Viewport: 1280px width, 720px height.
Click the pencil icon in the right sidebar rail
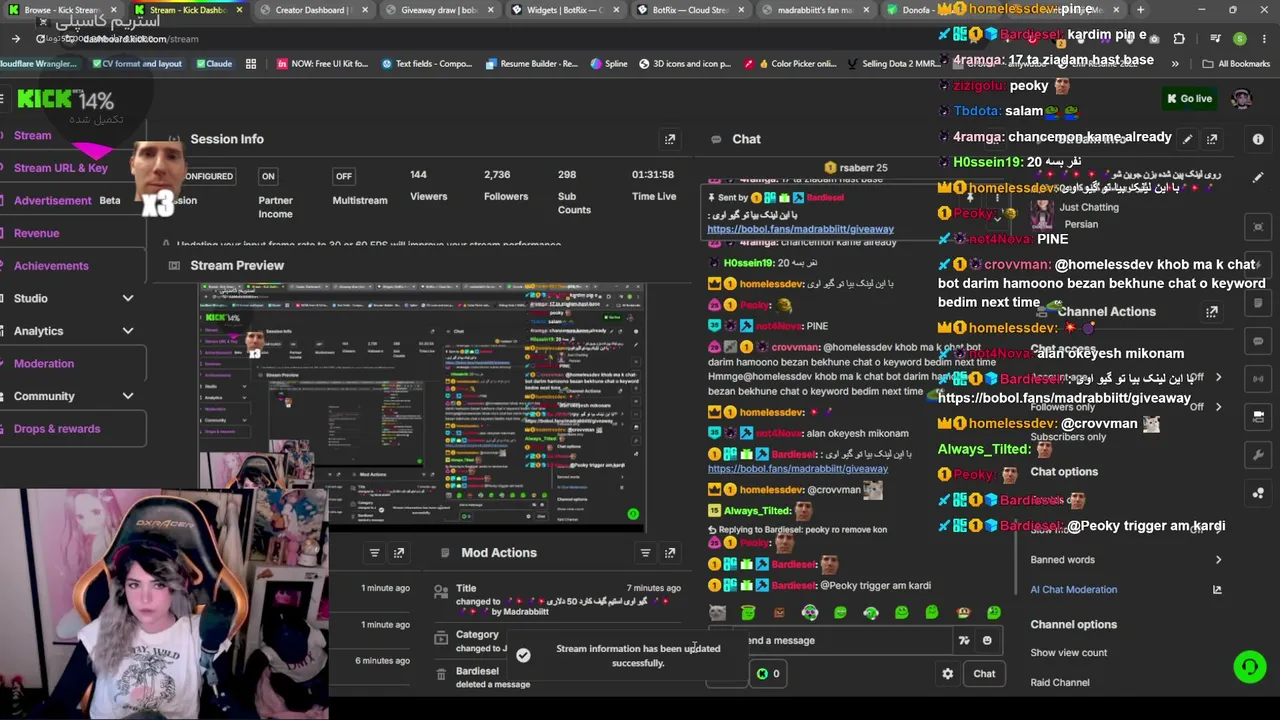click(1258, 177)
